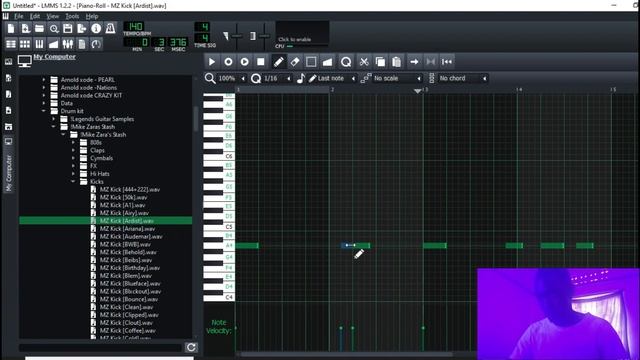This screenshot has height=360, width=640.
Task: Open the zoom 100% dropdown
Action: click(231, 78)
